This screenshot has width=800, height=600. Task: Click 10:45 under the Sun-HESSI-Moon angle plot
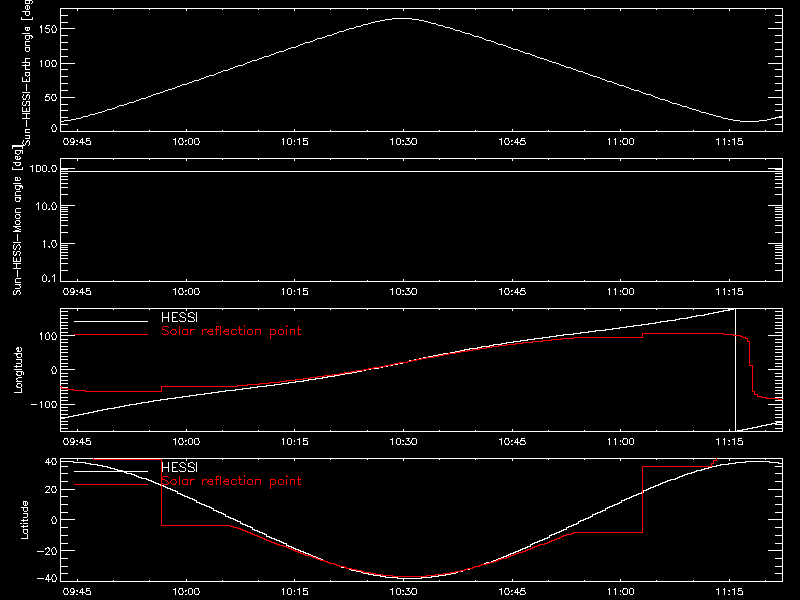tap(512, 292)
